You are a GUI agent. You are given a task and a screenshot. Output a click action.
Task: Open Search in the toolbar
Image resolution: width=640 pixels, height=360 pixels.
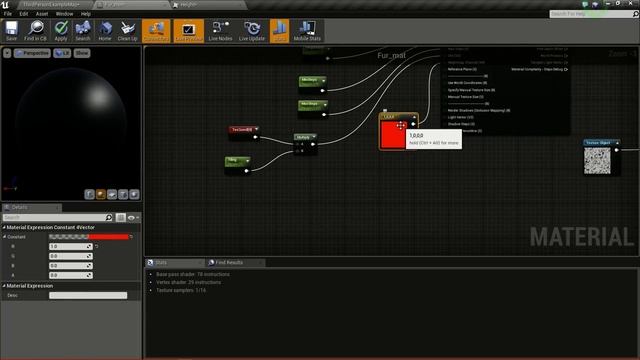click(x=82, y=31)
